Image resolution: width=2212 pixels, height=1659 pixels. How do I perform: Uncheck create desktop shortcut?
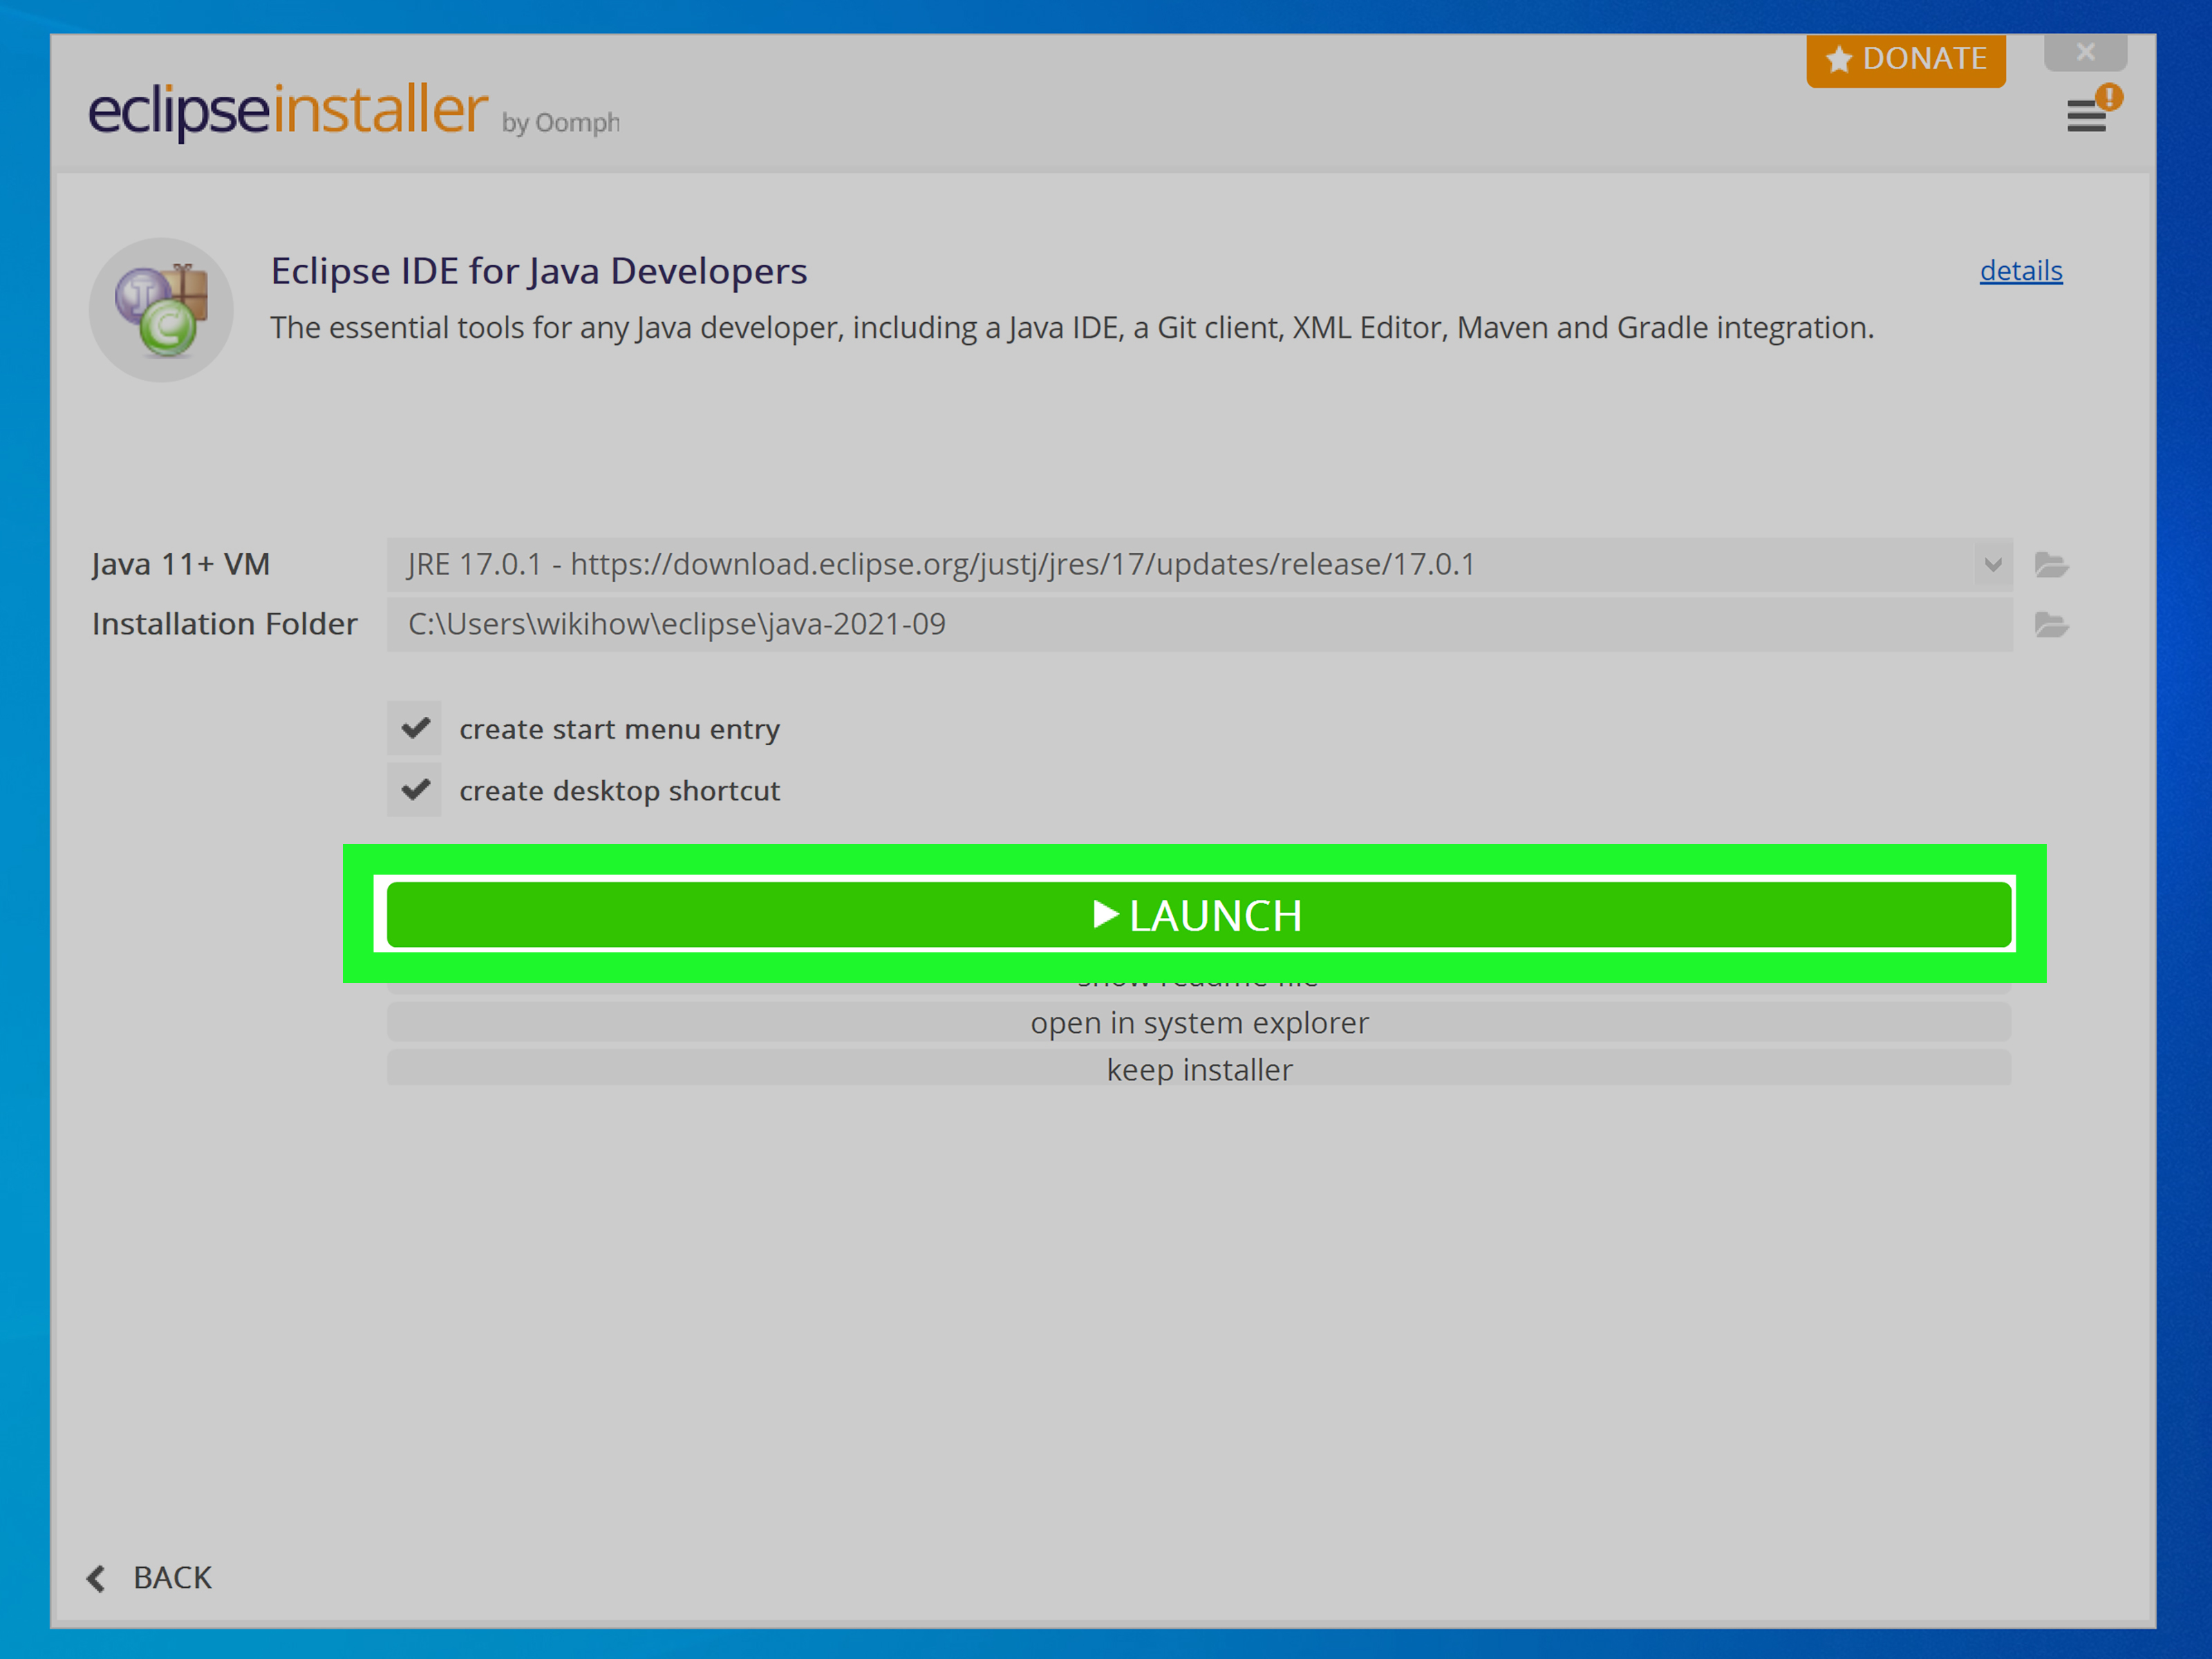415,790
